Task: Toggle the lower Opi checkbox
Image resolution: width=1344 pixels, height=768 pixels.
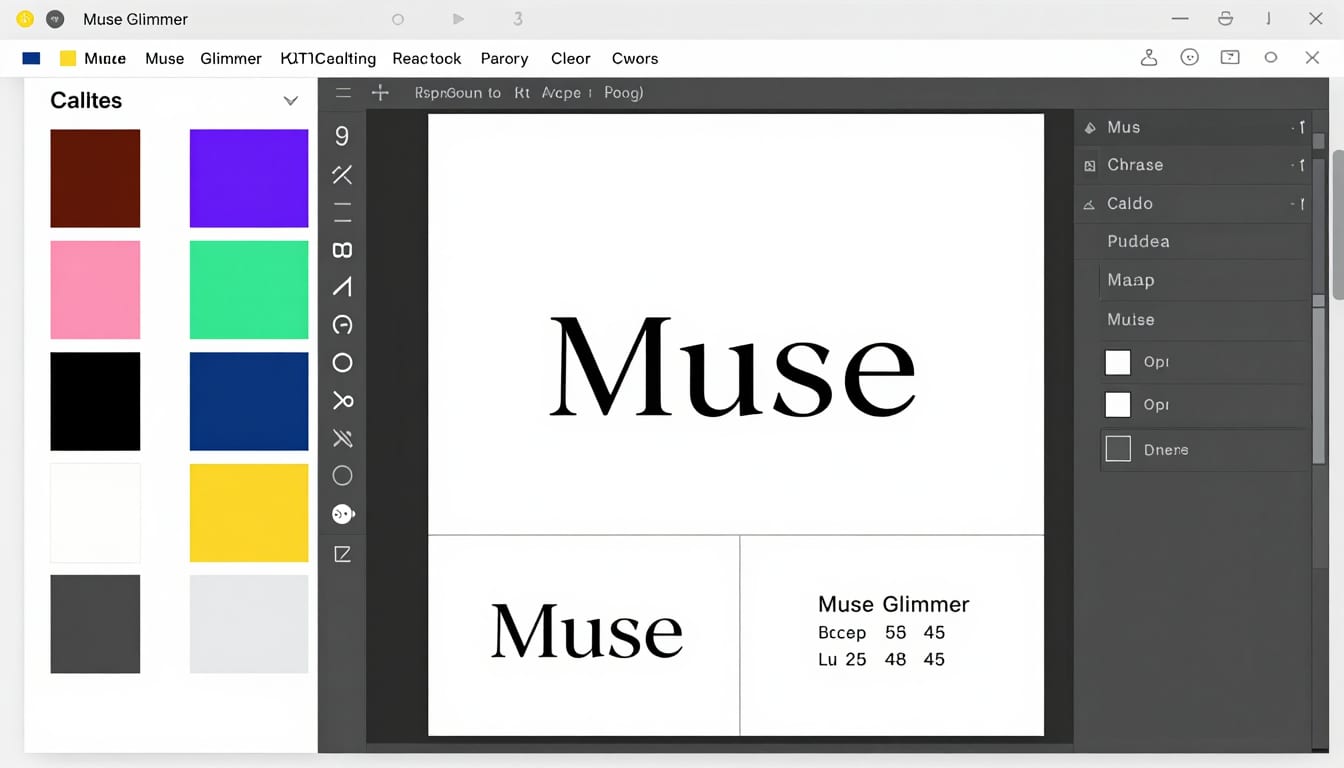Action: click(1117, 404)
